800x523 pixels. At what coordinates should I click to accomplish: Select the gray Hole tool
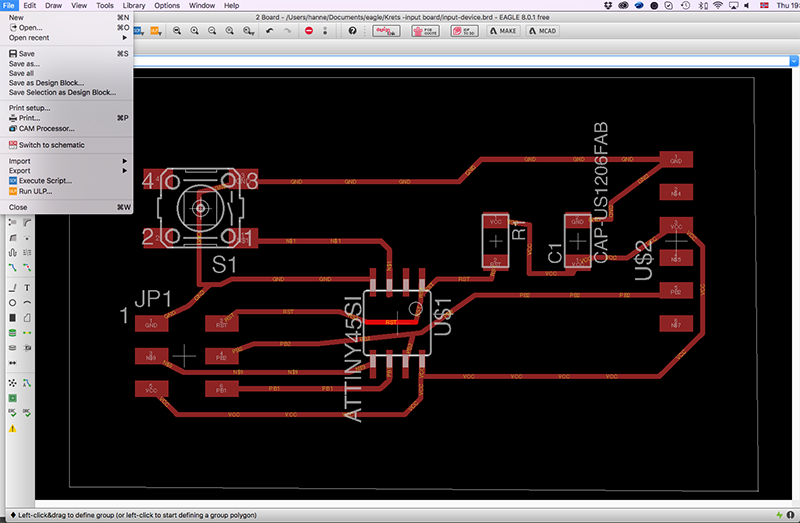click(13, 348)
